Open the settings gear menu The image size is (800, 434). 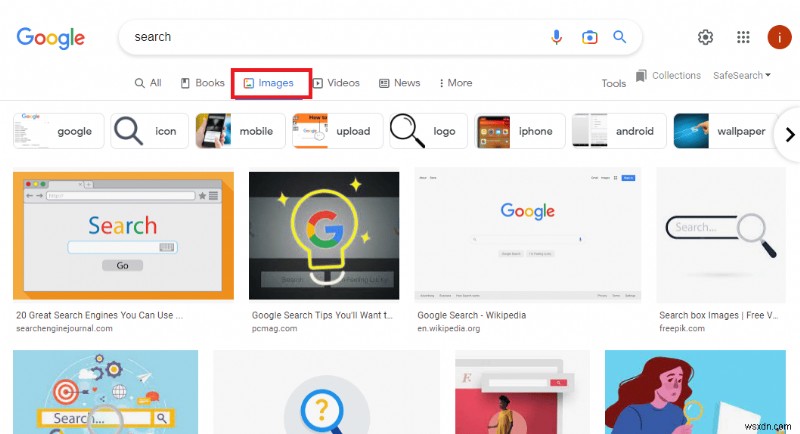pos(705,37)
